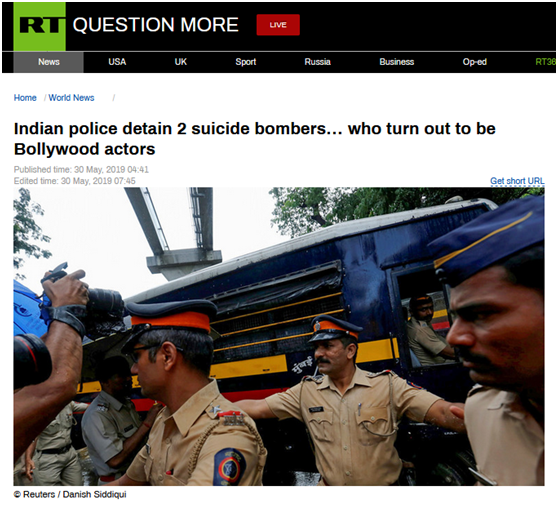Click the Get short URL link
The width and height of the screenshot is (558, 506).
coord(517,181)
